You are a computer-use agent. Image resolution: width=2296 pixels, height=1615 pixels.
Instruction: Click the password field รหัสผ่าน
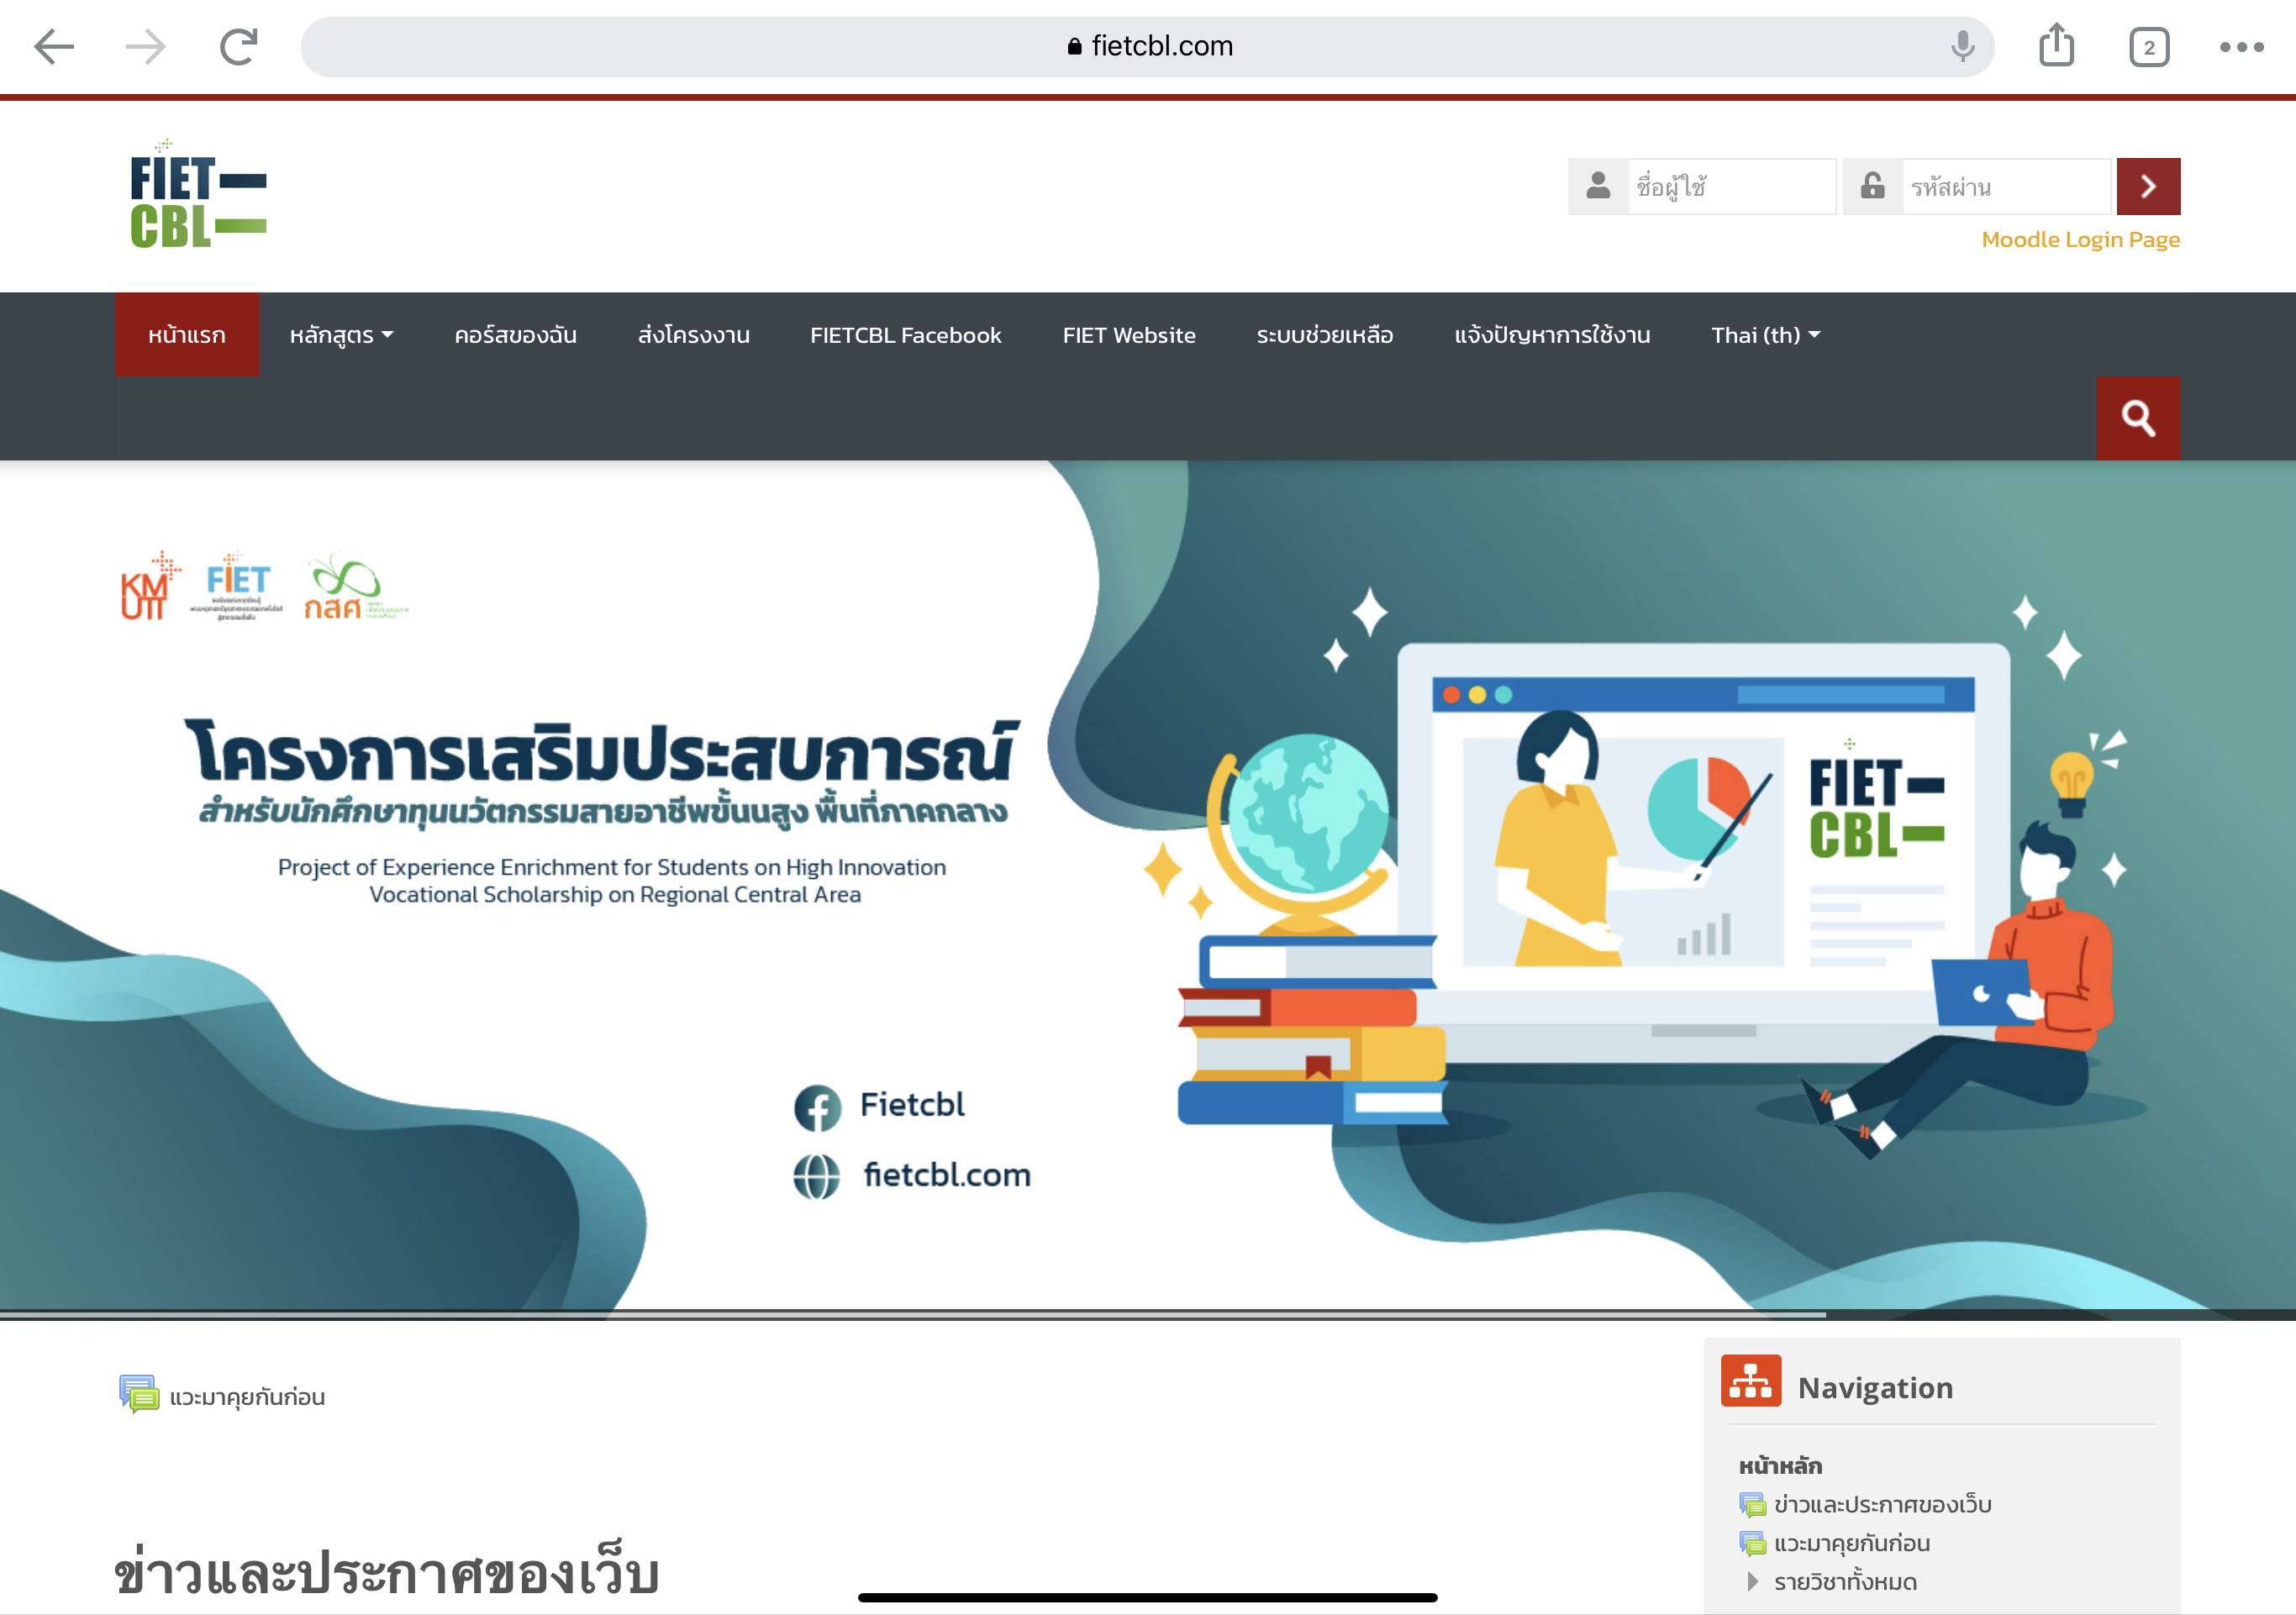(2006, 186)
